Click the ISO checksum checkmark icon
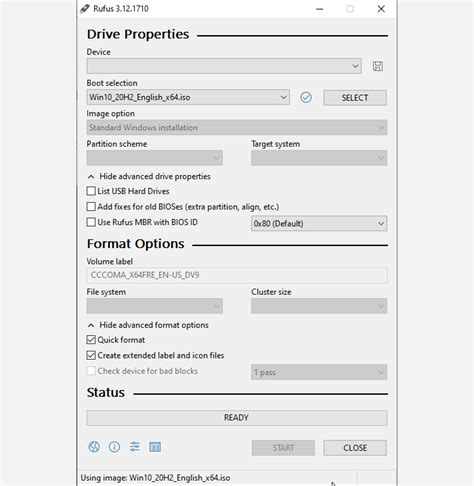This screenshot has width=474, height=486. 306,97
